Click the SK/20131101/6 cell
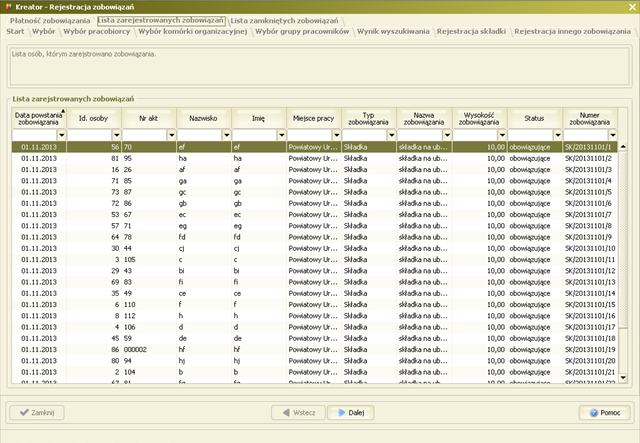 tap(588, 203)
